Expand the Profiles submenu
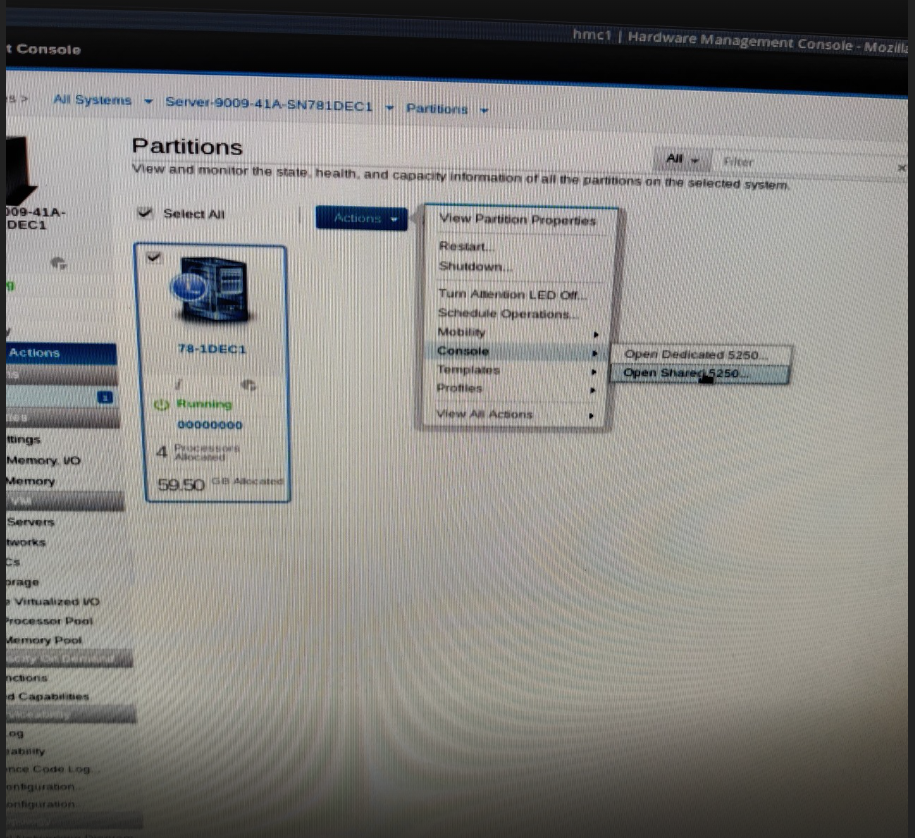The image size is (915, 838). click(516, 389)
